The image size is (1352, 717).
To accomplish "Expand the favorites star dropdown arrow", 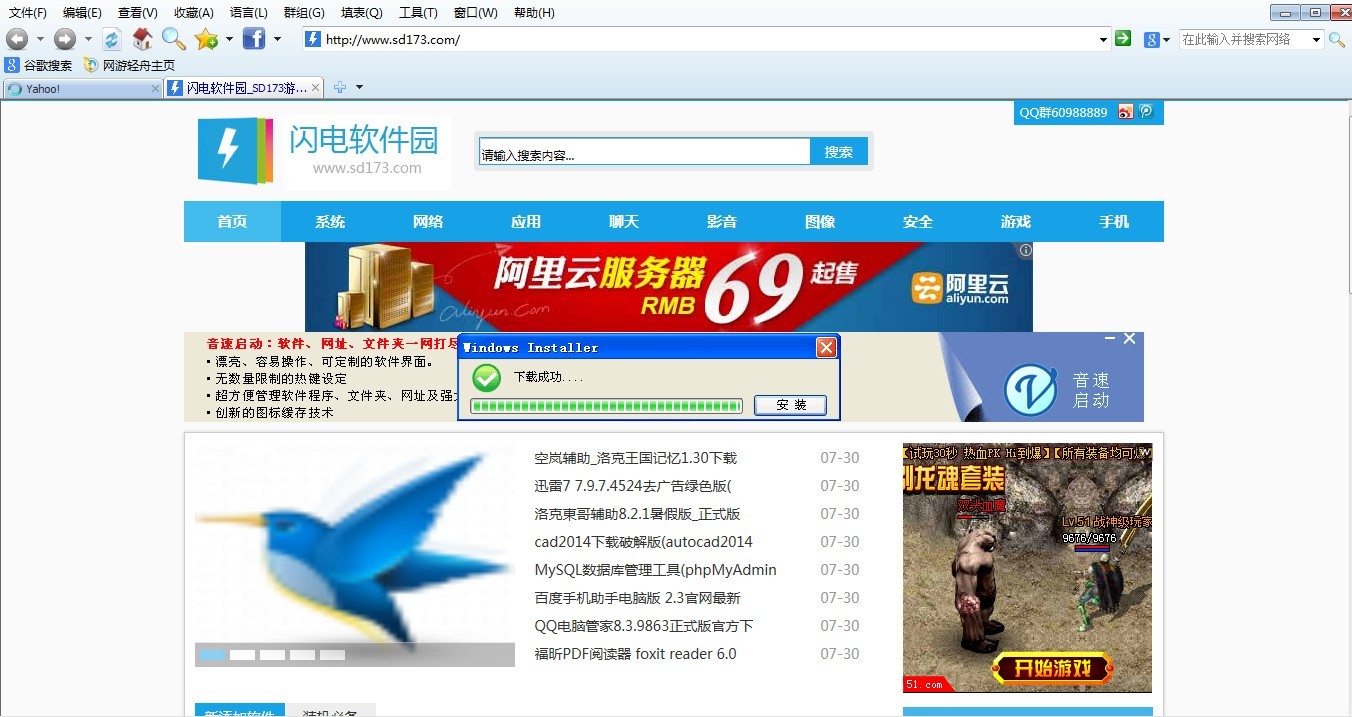I will click(x=229, y=40).
